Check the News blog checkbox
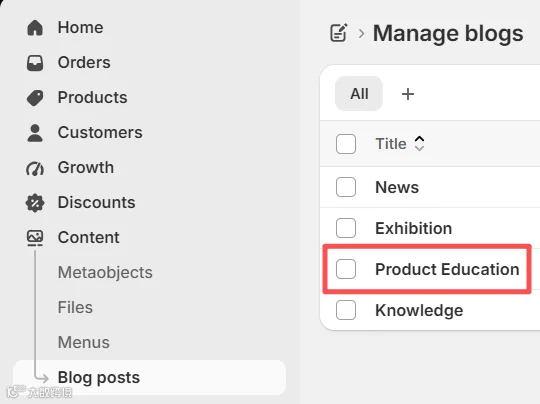Viewport: 540px width, 404px height. [x=346, y=187]
